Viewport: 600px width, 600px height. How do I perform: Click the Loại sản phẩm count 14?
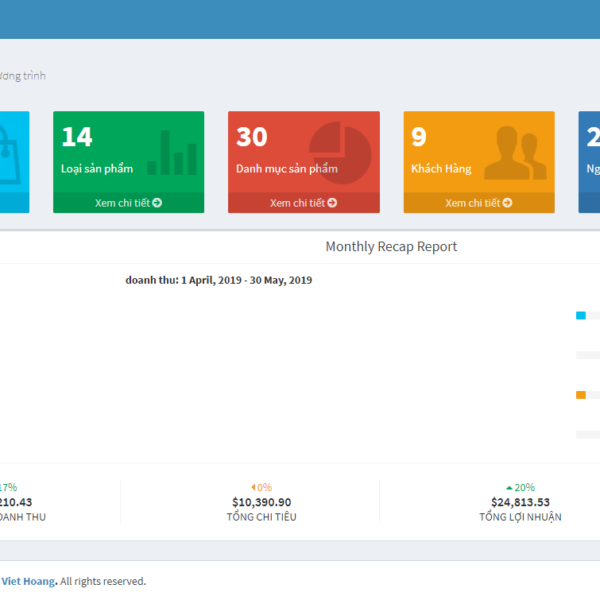point(76,137)
